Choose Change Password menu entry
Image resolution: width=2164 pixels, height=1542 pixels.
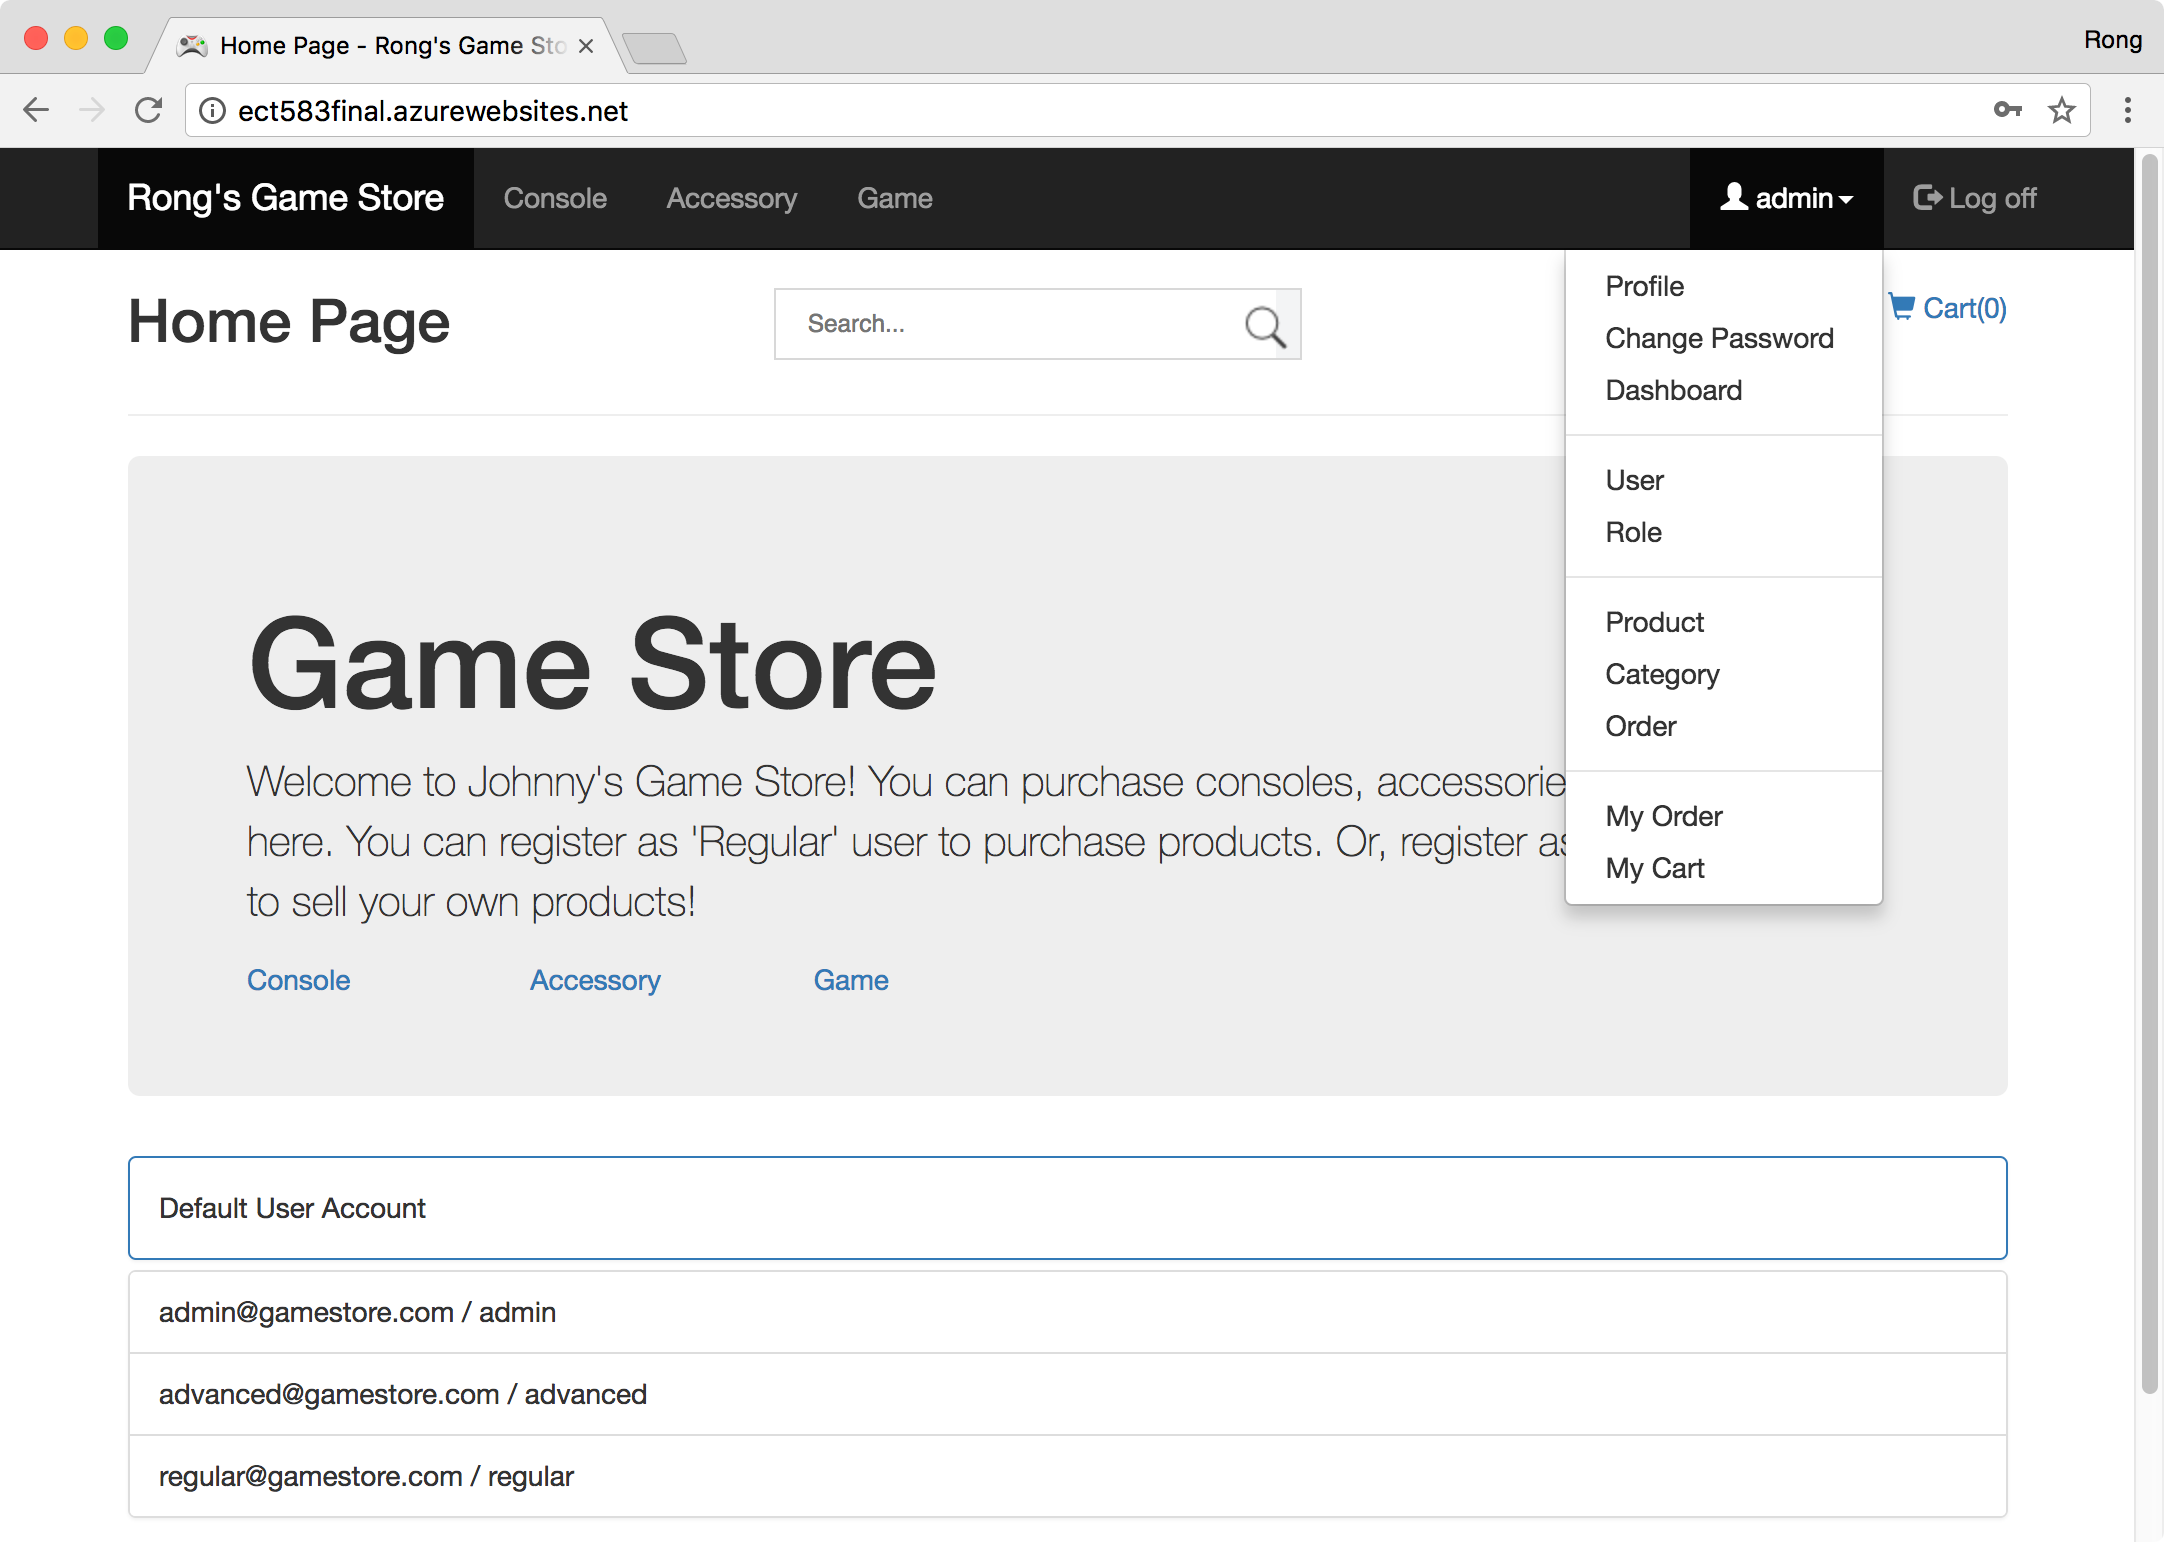tap(1719, 338)
